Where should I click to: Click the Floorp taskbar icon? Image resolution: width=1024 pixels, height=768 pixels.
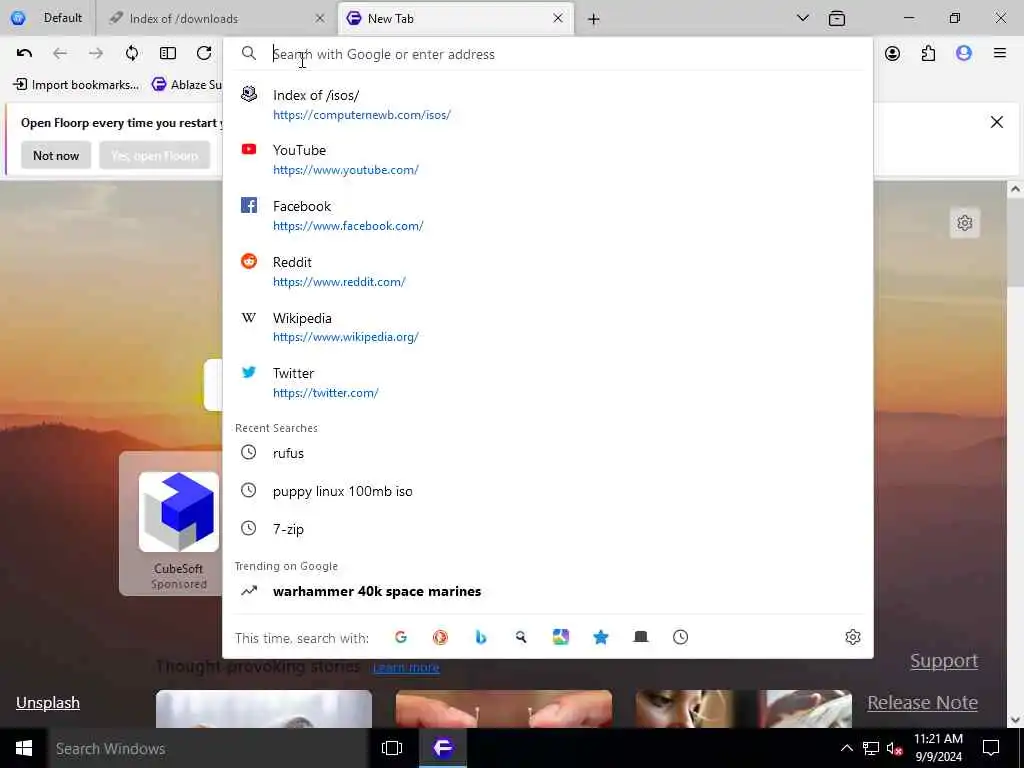tap(443, 748)
